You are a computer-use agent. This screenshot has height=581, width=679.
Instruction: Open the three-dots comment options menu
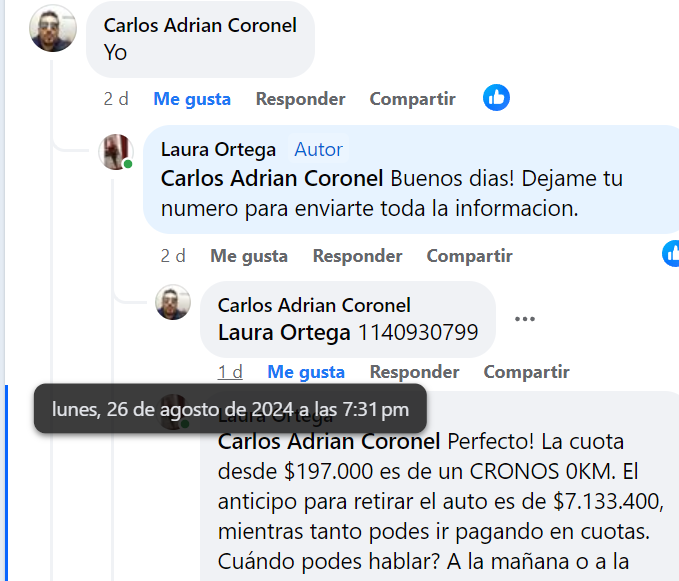click(x=525, y=319)
